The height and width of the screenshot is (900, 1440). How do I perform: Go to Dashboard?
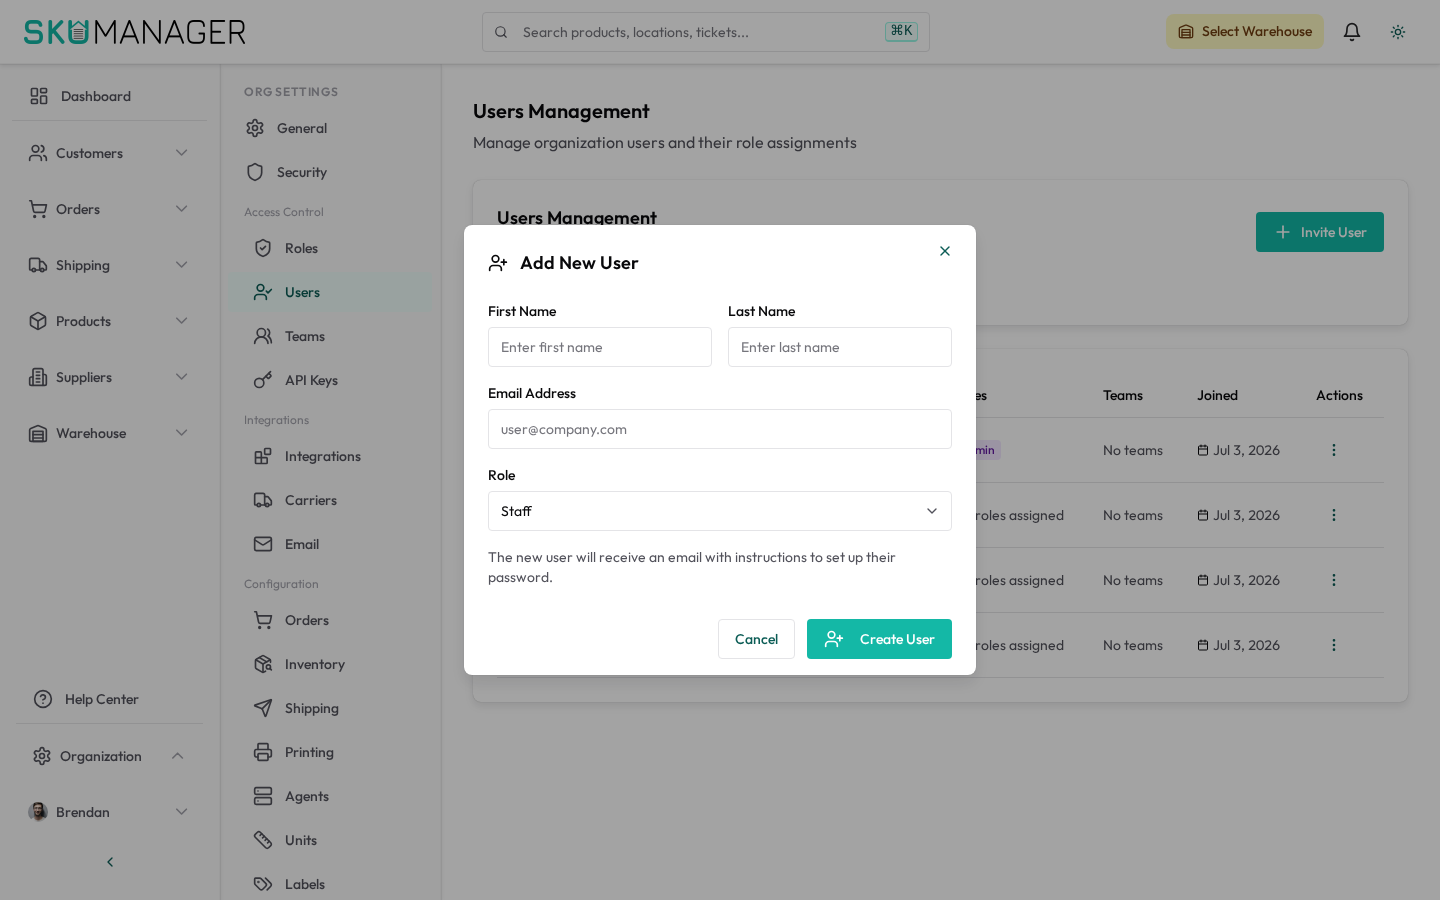click(110, 96)
